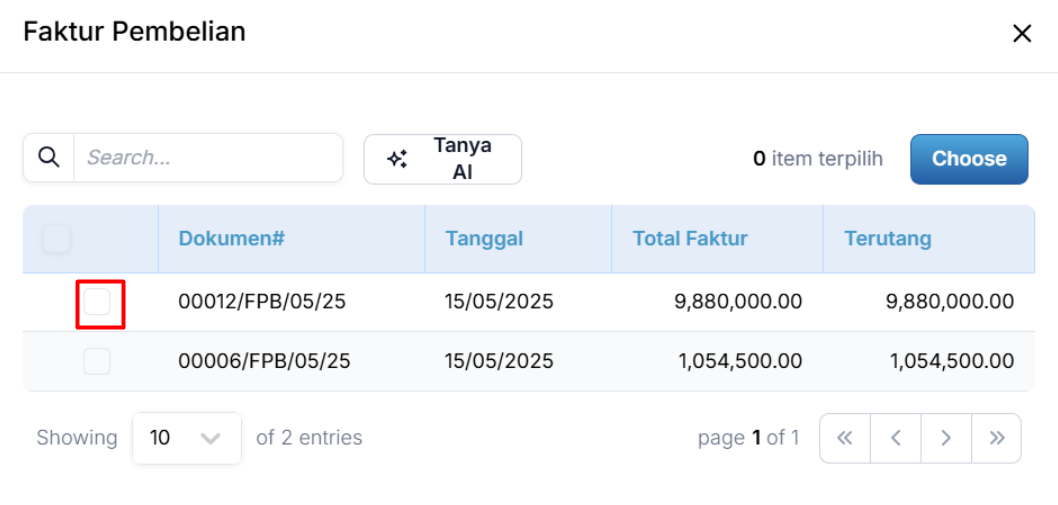
Task: Click the search magnifier icon
Action: 49,158
